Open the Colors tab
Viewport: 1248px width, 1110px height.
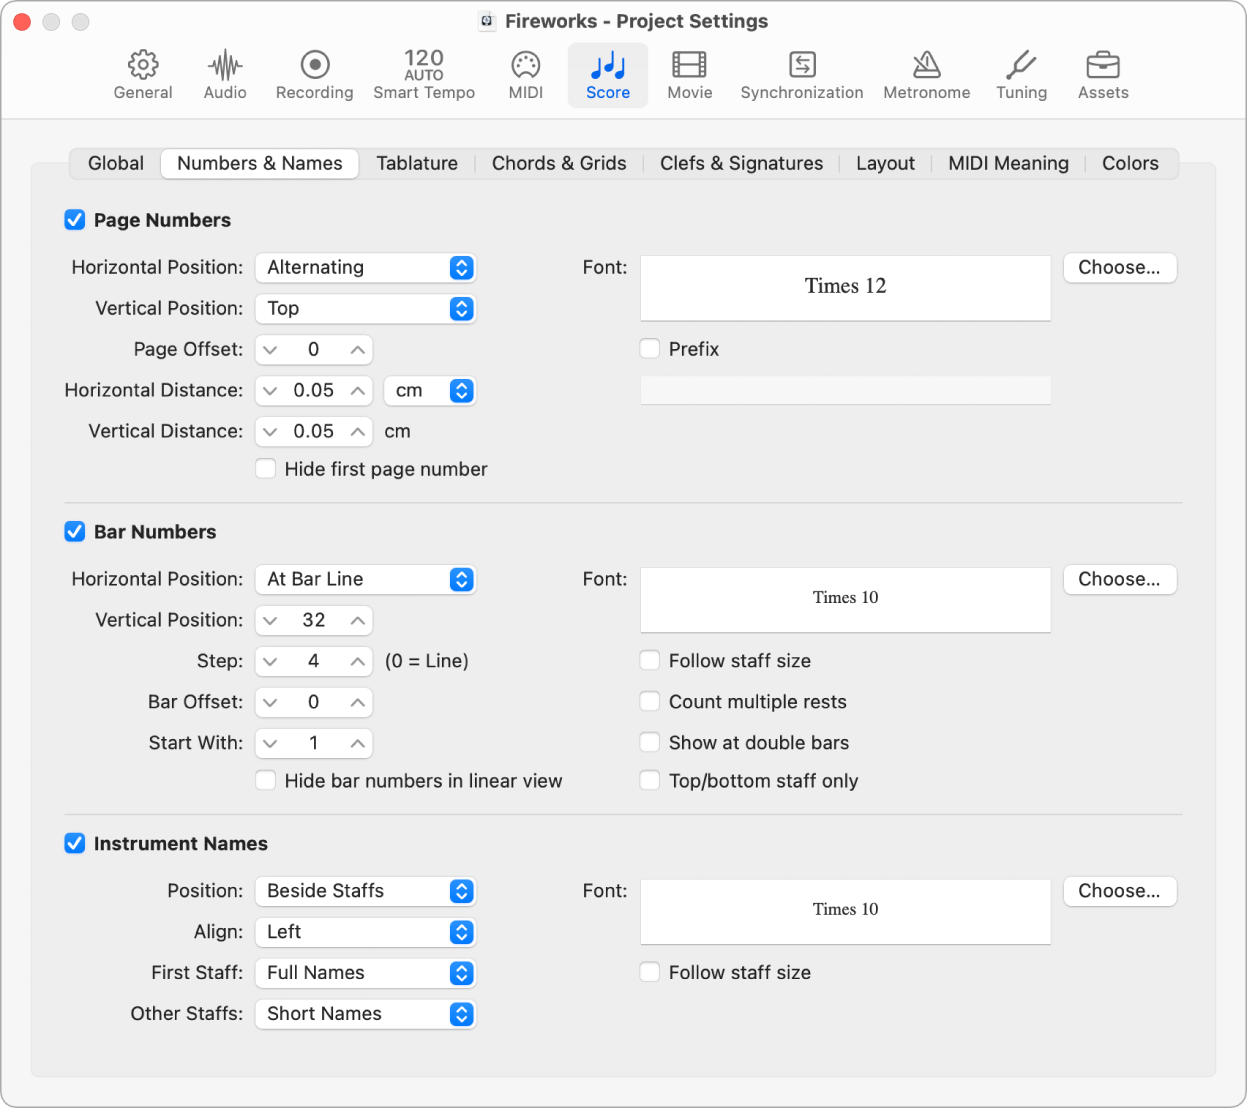(1130, 163)
